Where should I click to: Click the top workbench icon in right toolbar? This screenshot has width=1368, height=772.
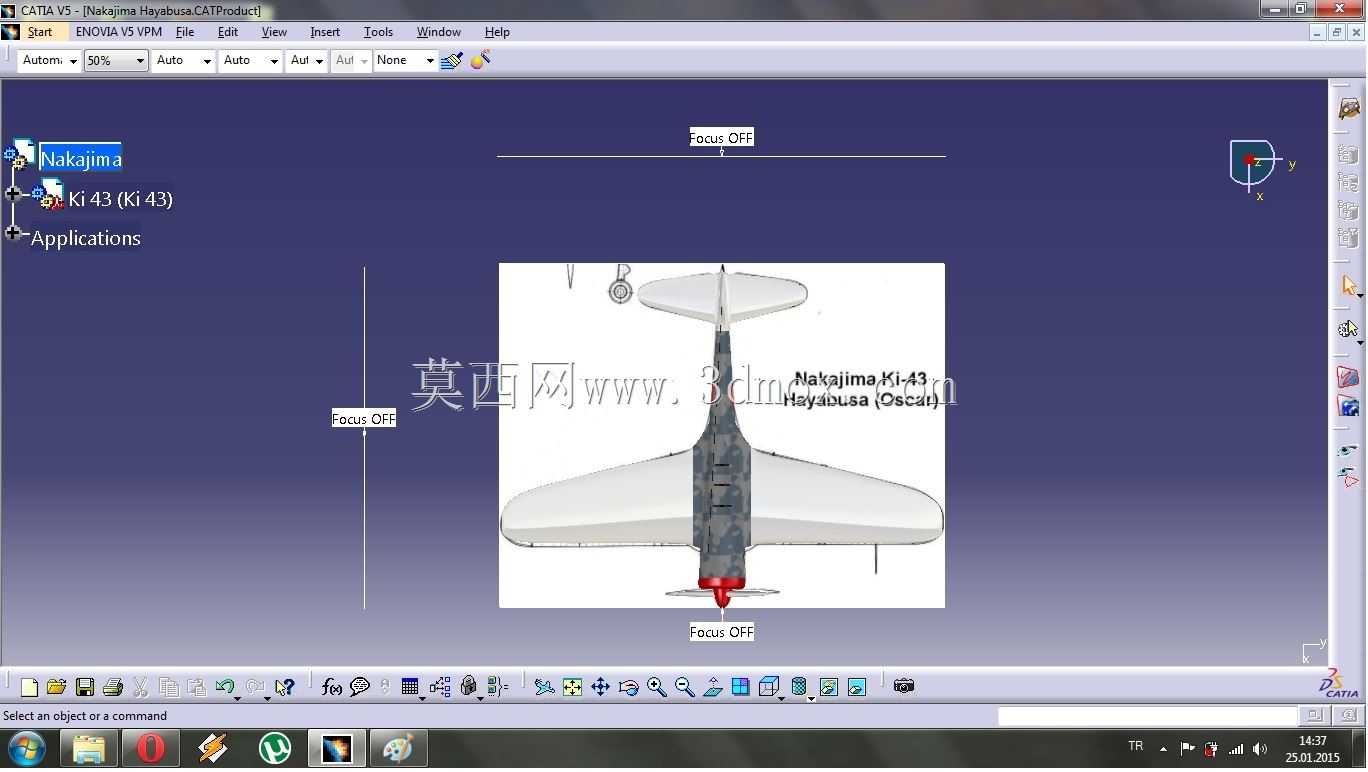[1349, 109]
